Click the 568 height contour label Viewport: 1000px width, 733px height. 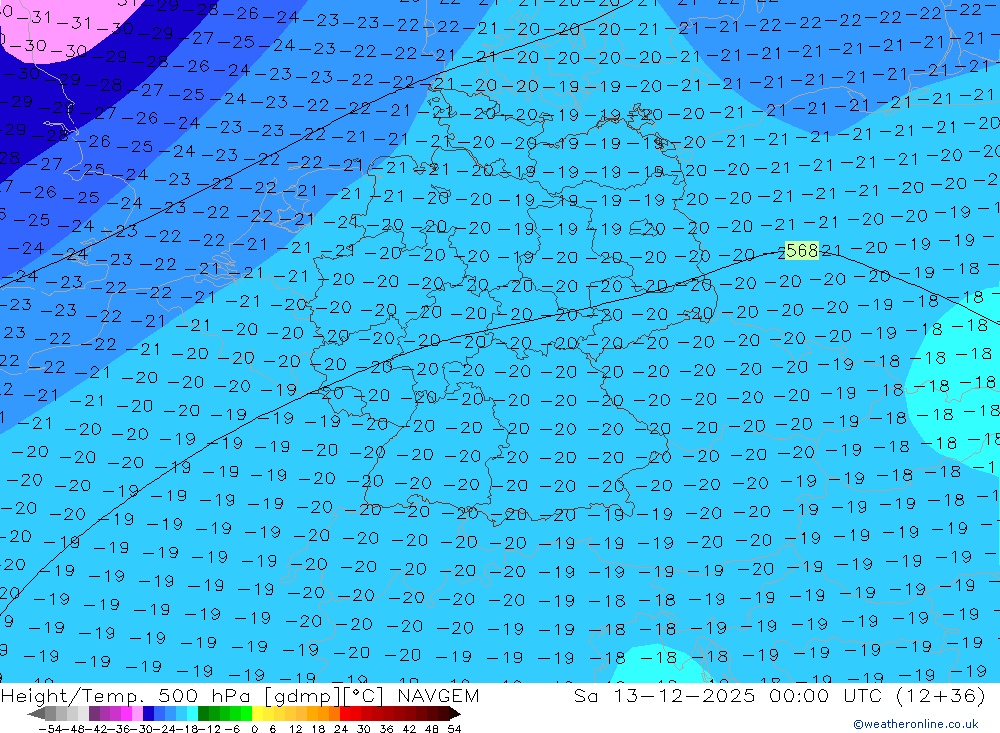tap(802, 251)
